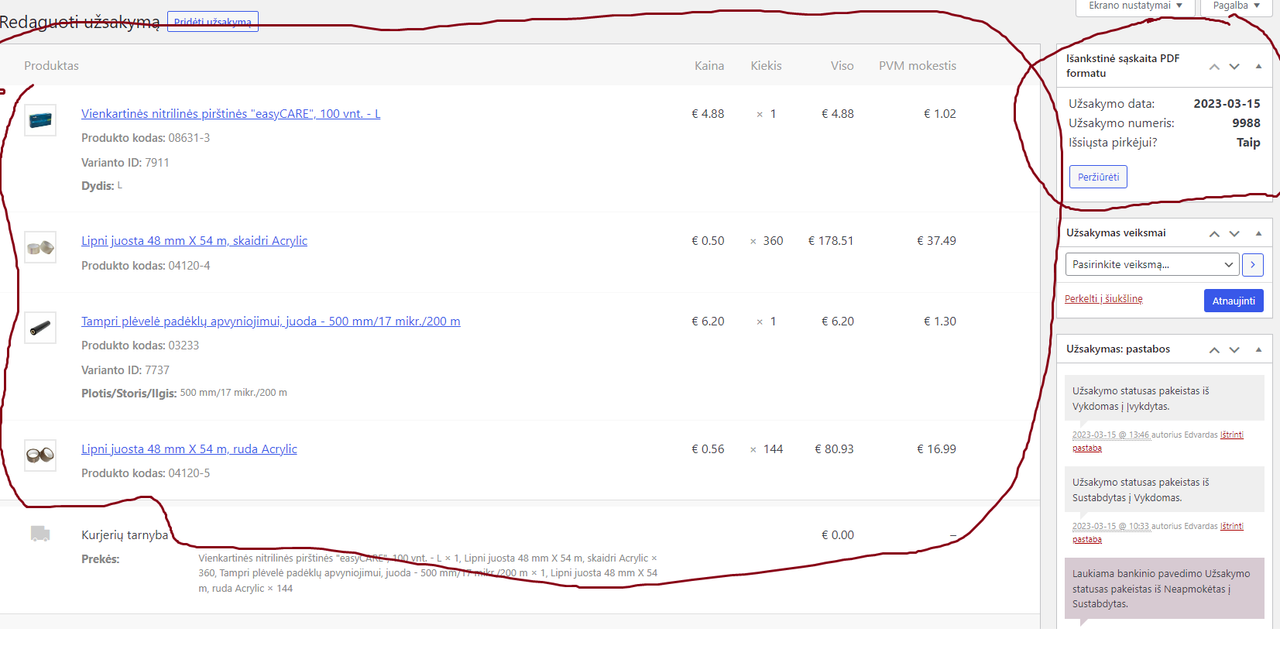
Task: Click the Atnaujinti button
Action: [x=1234, y=300]
